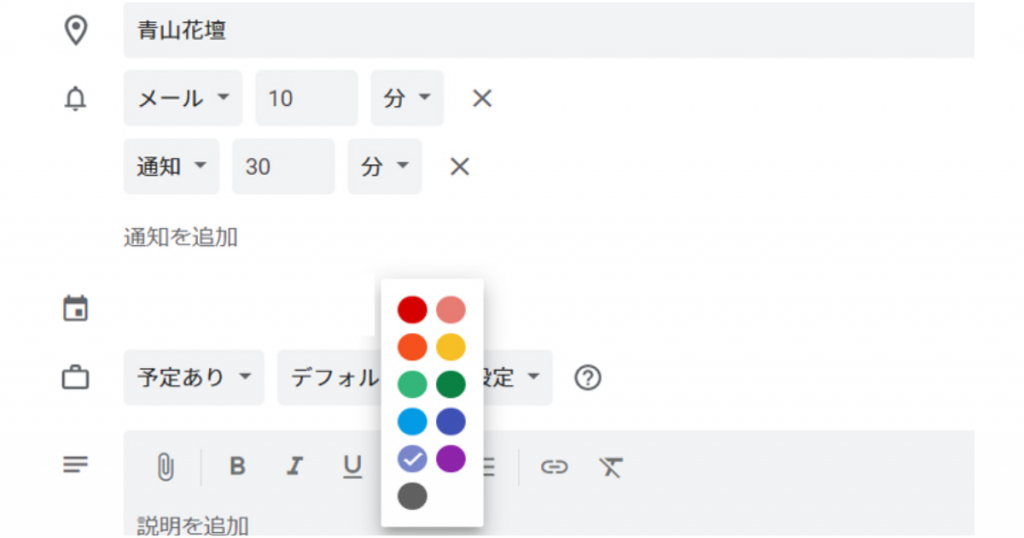Select the red color swatch
Viewport: 1024px width, 538px height.
pyautogui.click(x=412, y=309)
